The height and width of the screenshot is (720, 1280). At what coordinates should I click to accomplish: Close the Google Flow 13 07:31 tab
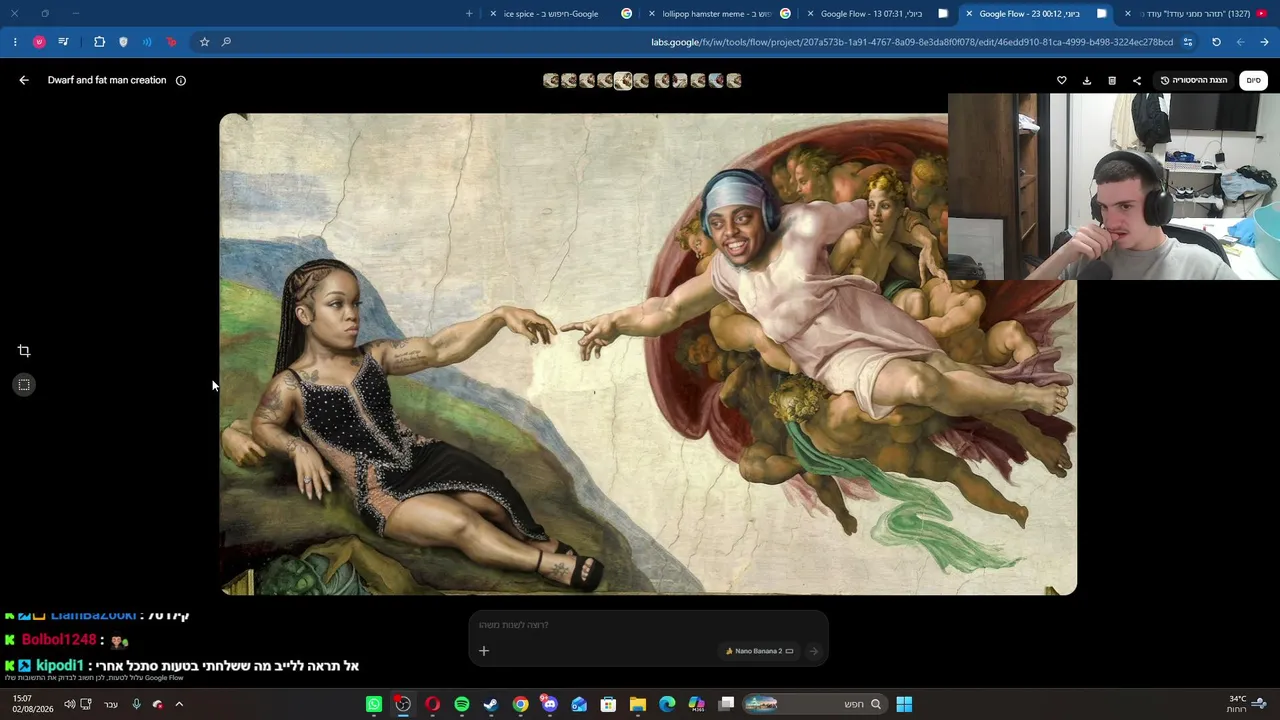[811, 14]
